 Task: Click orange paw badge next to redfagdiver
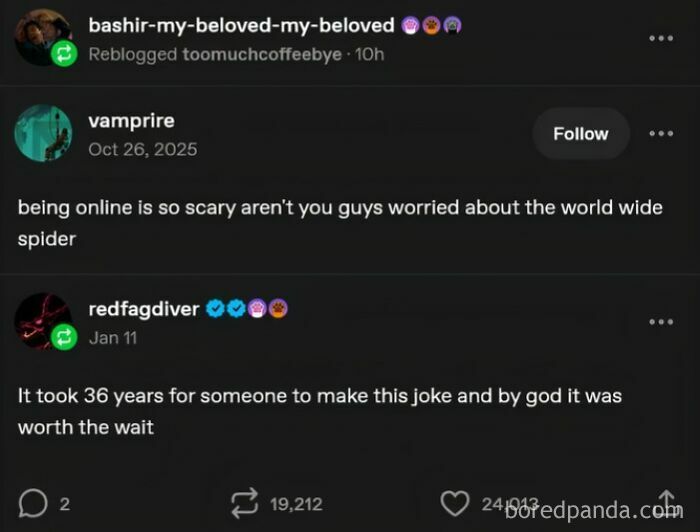click(278, 308)
